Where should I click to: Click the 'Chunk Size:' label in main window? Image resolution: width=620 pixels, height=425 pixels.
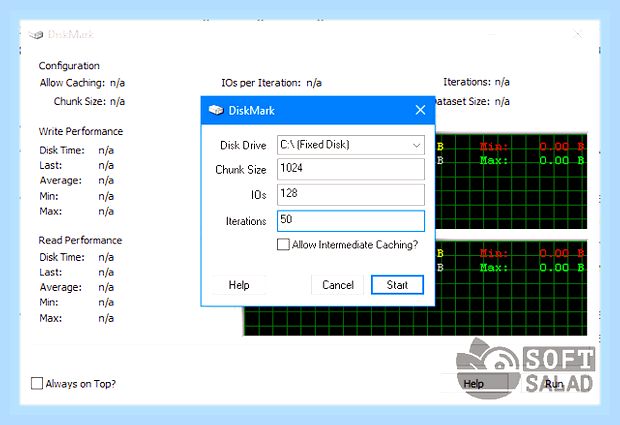pos(80,102)
